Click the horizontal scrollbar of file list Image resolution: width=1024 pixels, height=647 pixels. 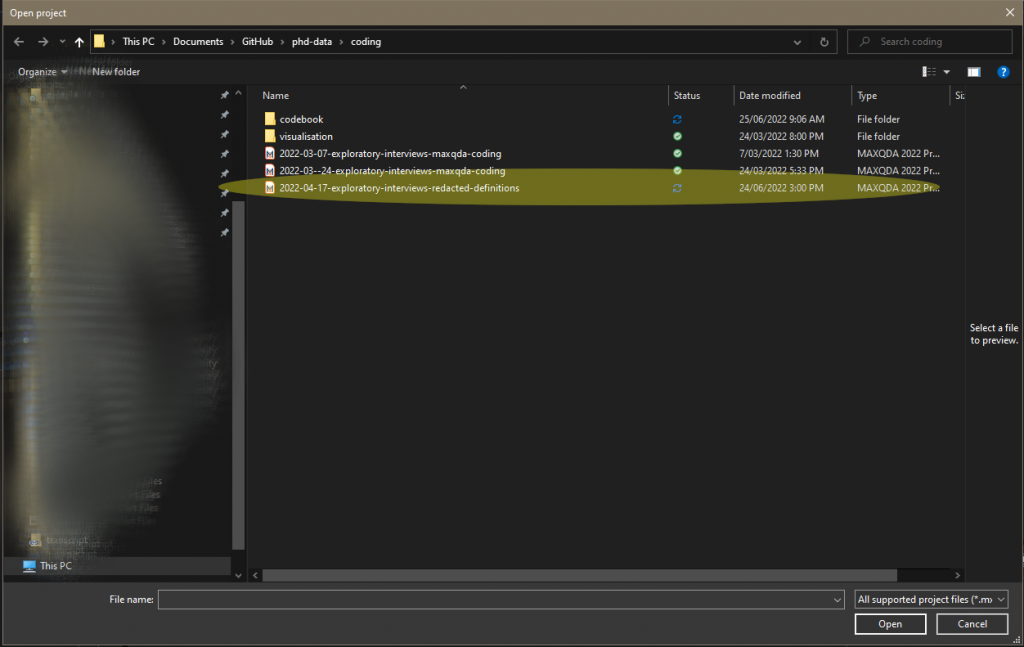pos(579,575)
